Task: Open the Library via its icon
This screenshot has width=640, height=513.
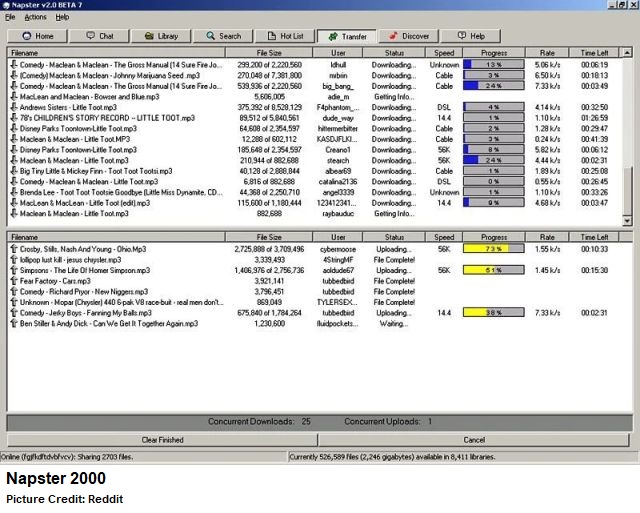Action: (x=147, y=36)
